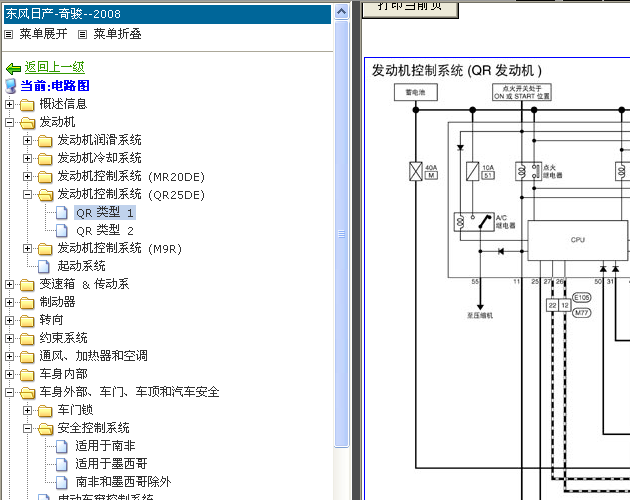The image size is (630, 500).
Task: Expand the 约束系统 folder node
Action: [x=9, y=338]
